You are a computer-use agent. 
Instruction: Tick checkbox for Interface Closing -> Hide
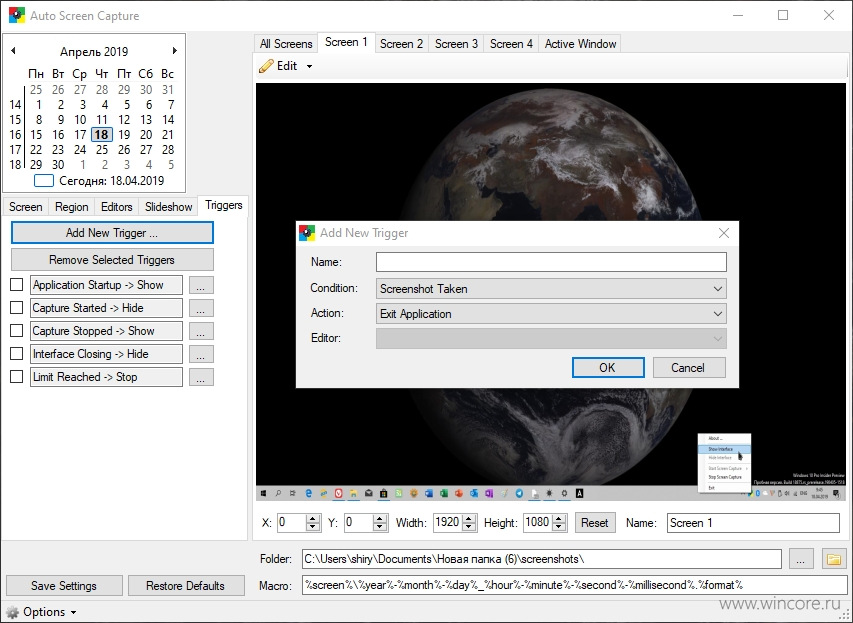17,353
